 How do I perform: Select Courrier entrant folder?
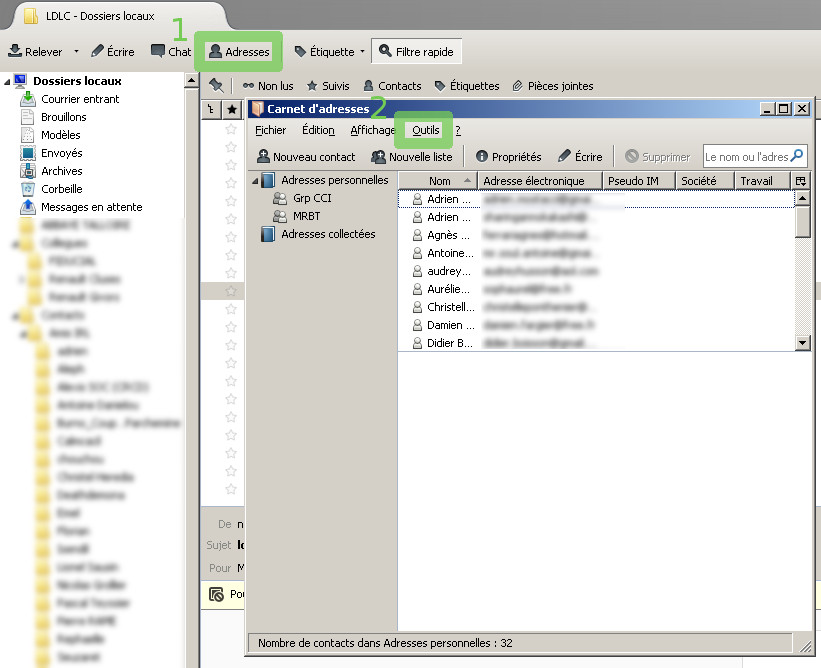(80, 99)
